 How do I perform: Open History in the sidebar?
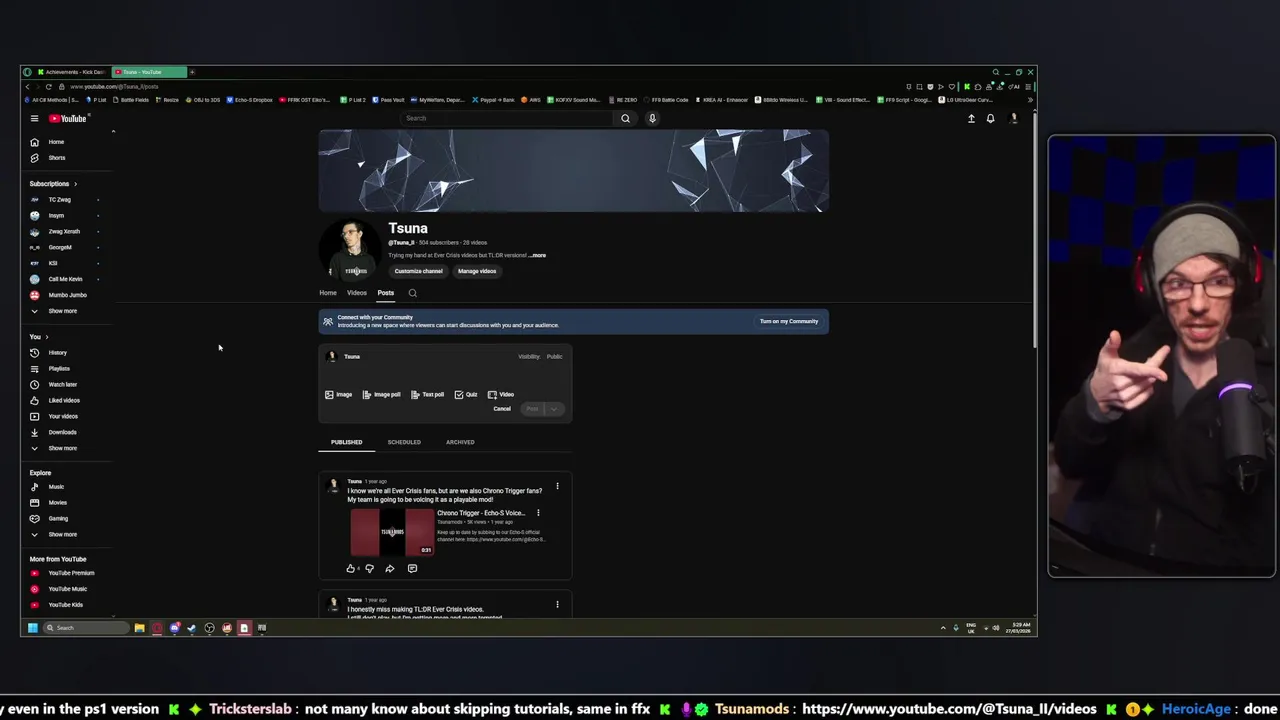[x=58, y=353]
